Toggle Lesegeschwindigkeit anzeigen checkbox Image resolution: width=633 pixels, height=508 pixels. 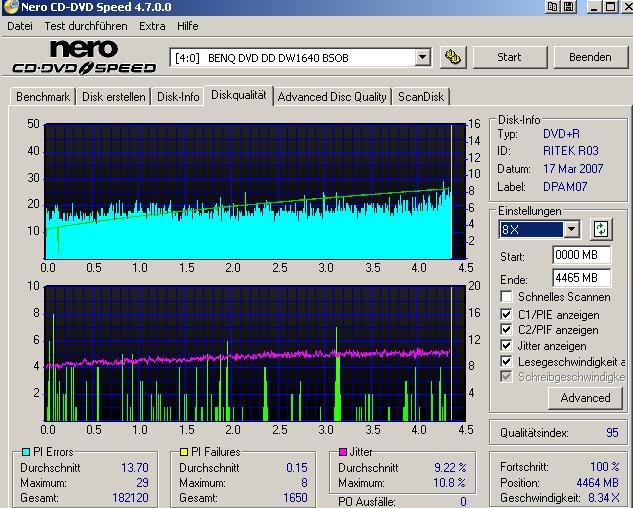[506, 361]
